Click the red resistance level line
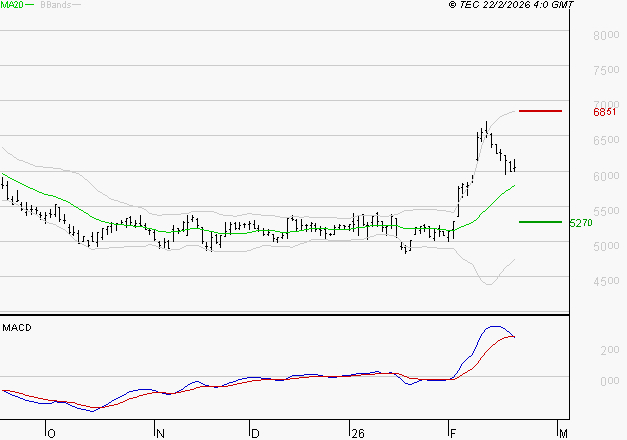The image size is (627, 440). (x=540, y=111)
